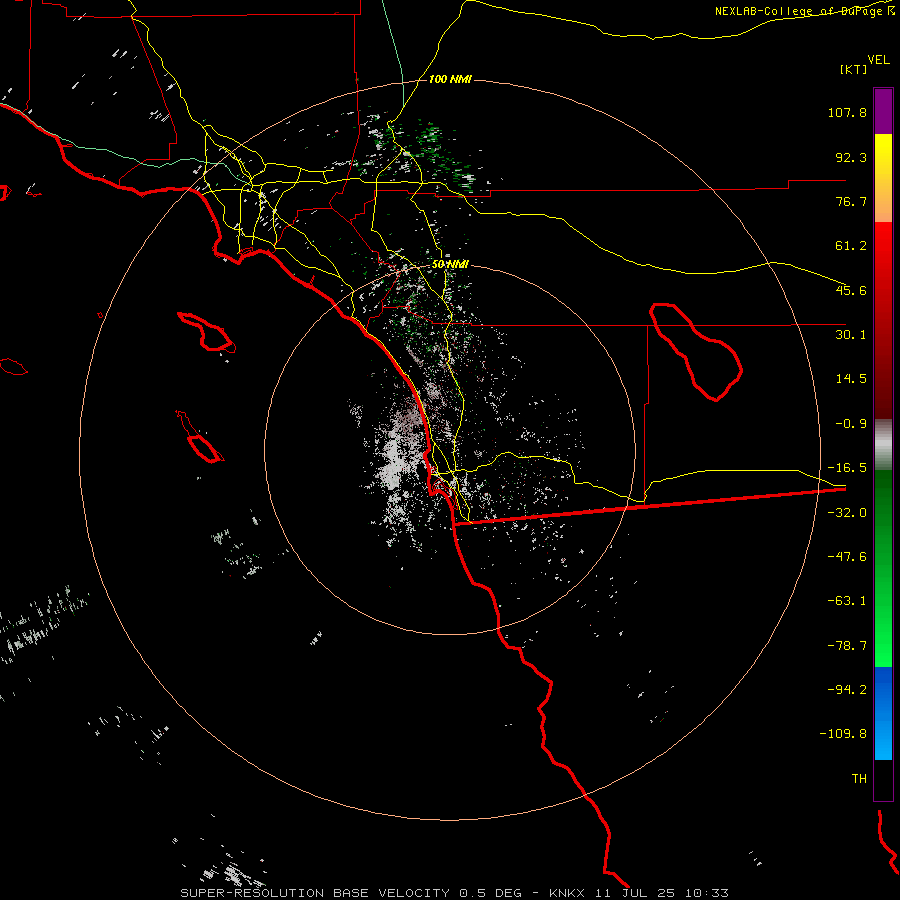This screenshot has width=900, height=900.
Task: Click the -94.2 velocity scale value
Action: click(847, 690)
